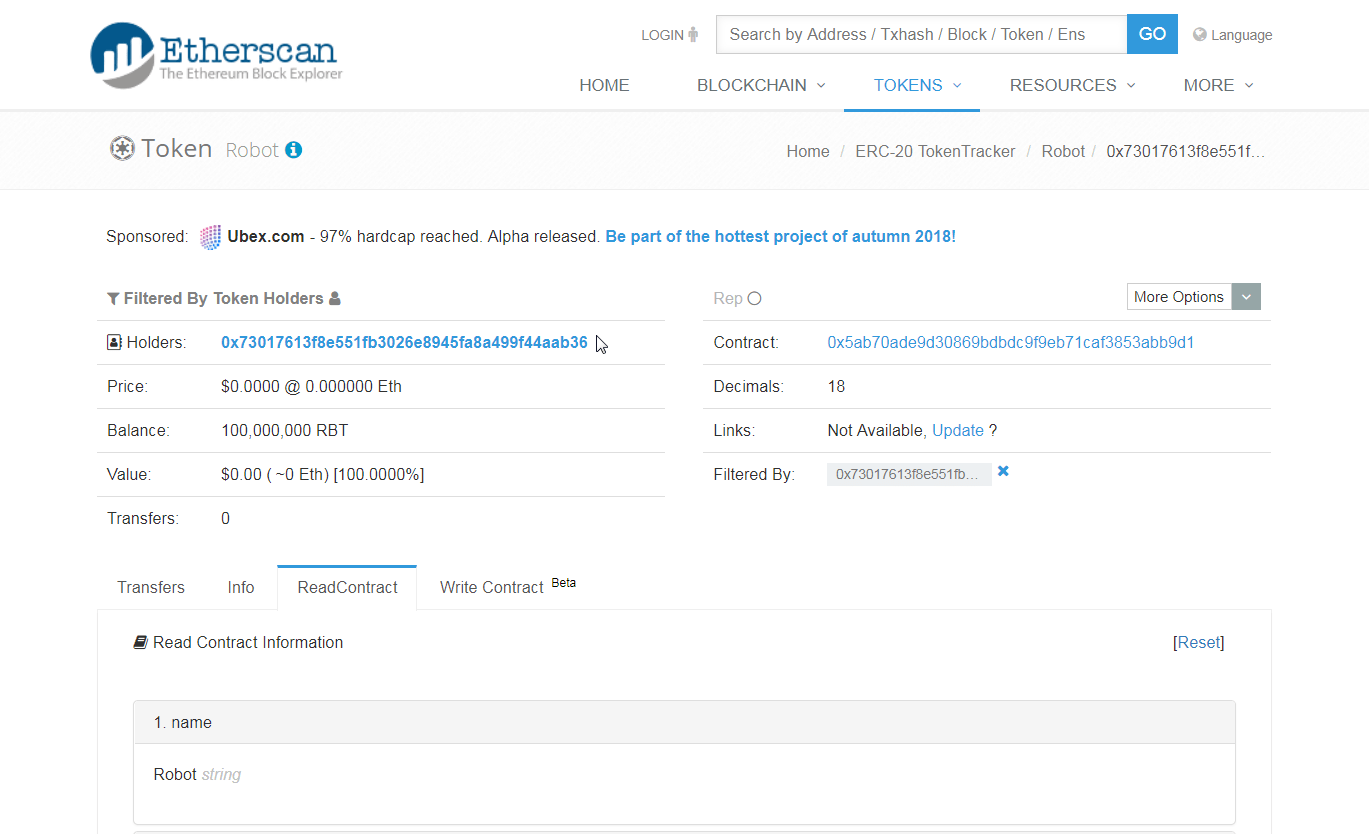The height and width of the screenshot is (834, 1369).
Task: Expand the More Options dropdown arrow
Action: click(x=1246, y=296)
